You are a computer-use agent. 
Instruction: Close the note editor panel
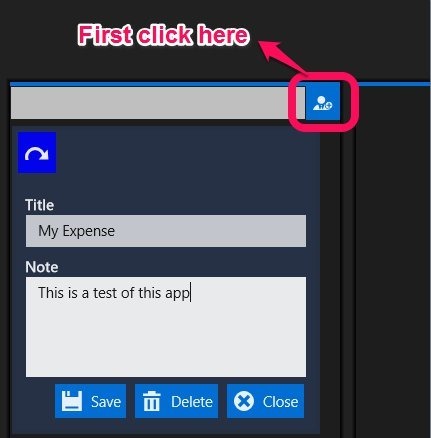point(265,401)
